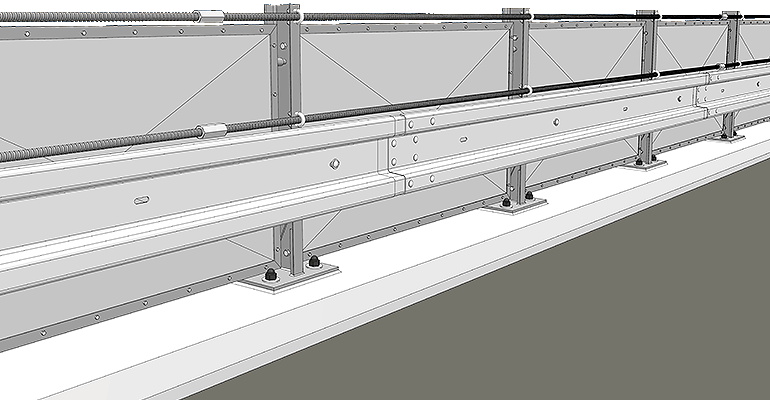
Task: Select the diamond-shaped bolt on the guardrail beam
Action: 334,163
